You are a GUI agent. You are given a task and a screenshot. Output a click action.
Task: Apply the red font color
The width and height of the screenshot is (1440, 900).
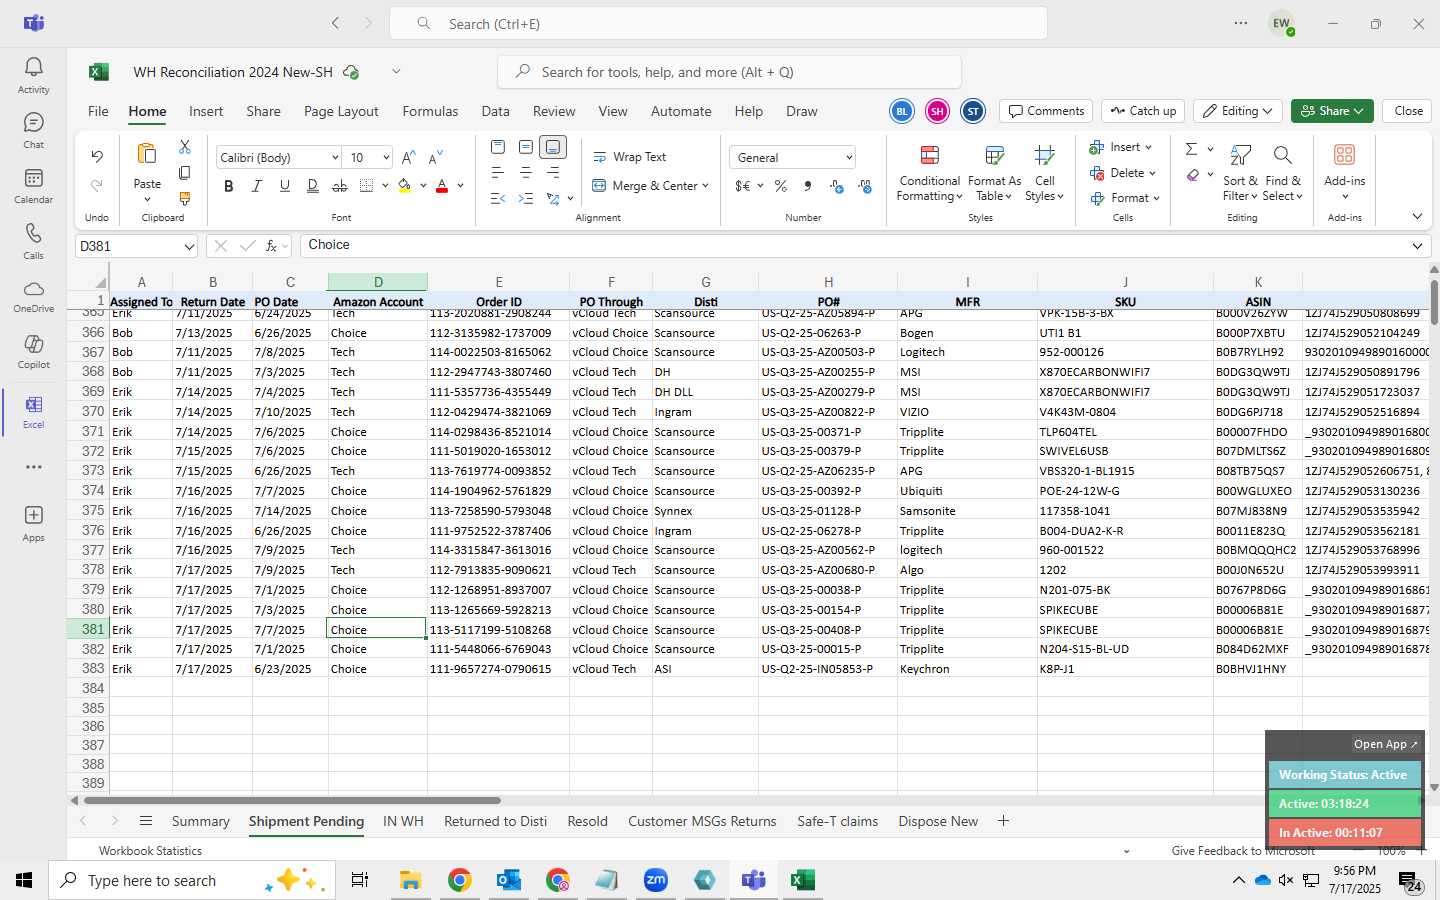(442, 186)
